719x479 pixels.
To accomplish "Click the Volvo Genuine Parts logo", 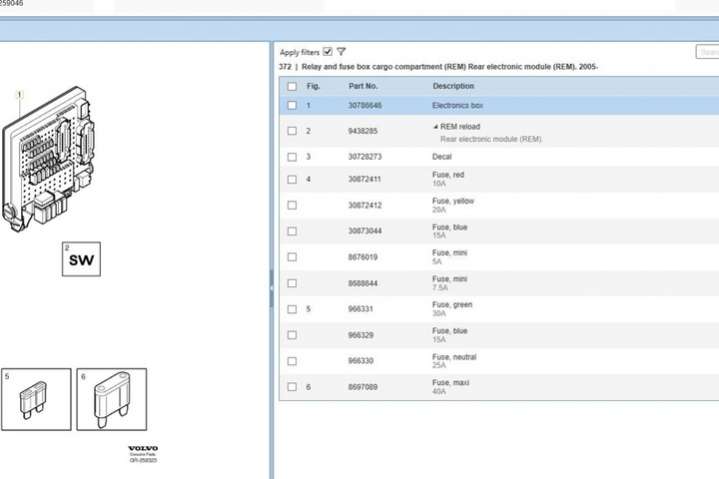I will pyautogui.click(x=143, y=453).
